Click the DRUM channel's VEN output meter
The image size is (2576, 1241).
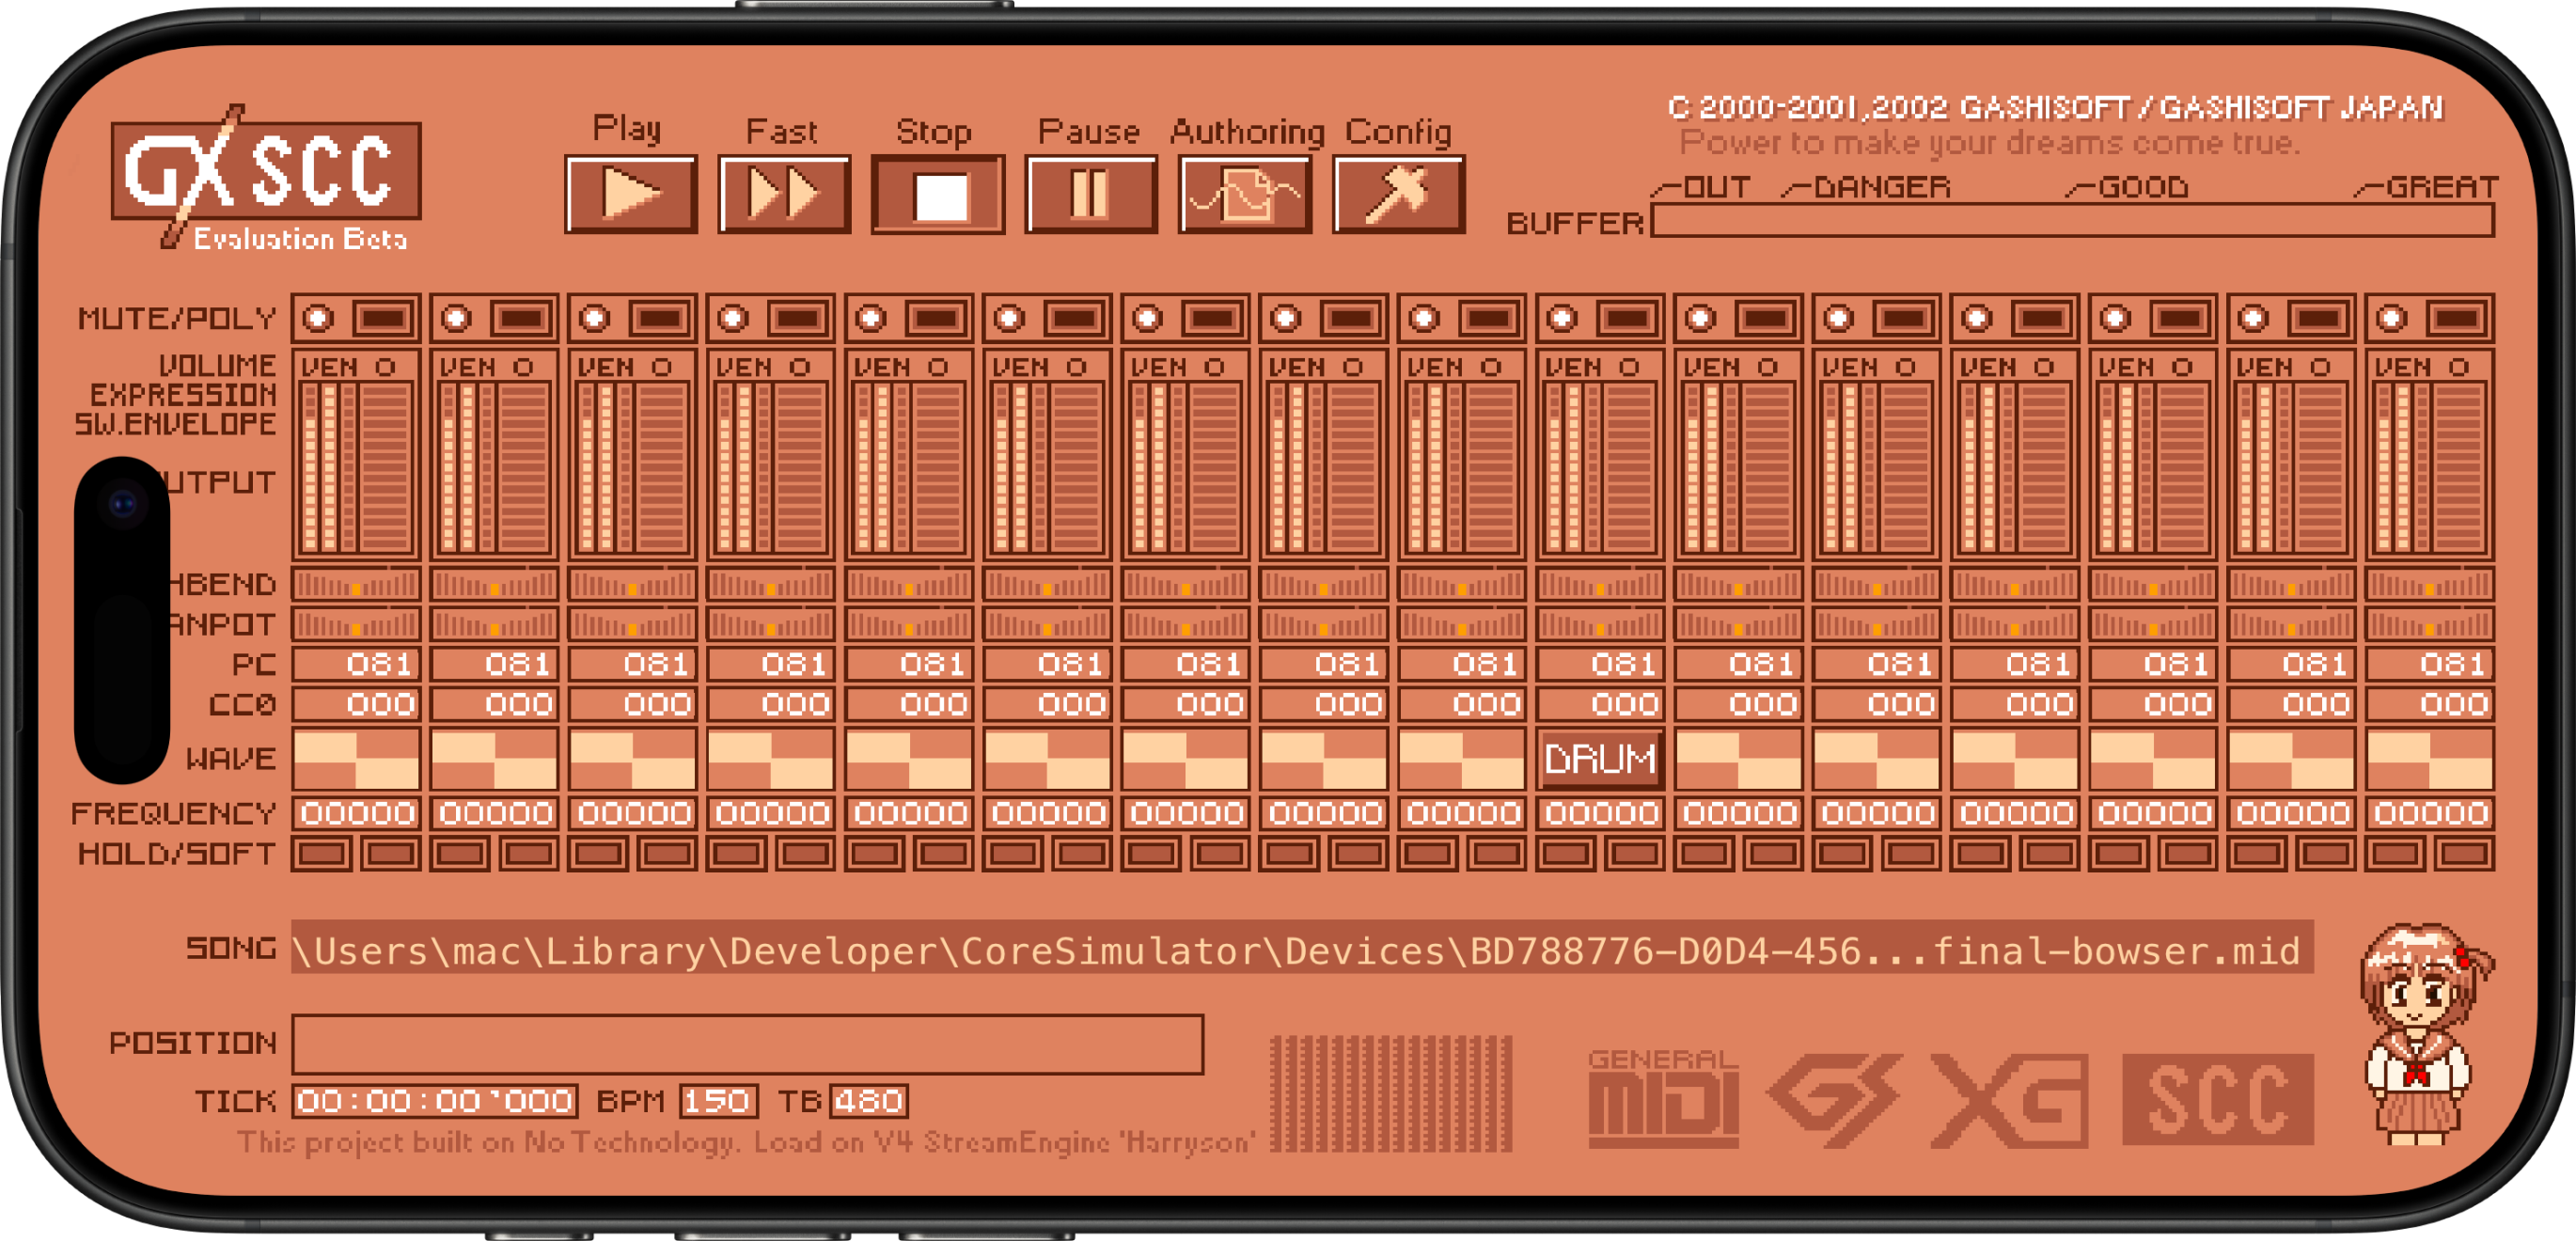coord(1600,453)
